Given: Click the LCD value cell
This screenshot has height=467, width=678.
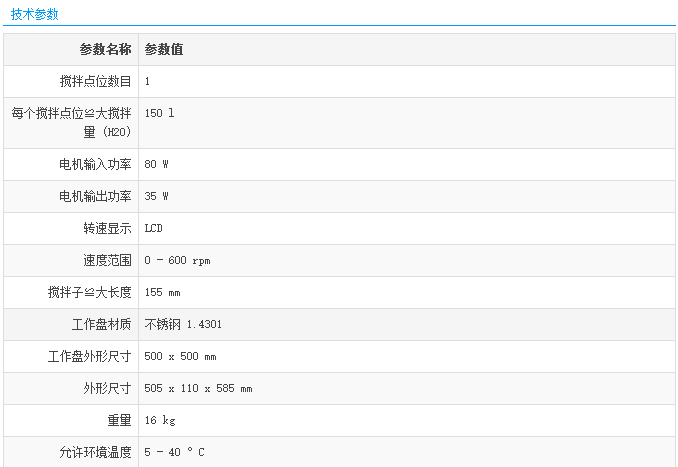Looking at the screenshot, I should (153, 228).
